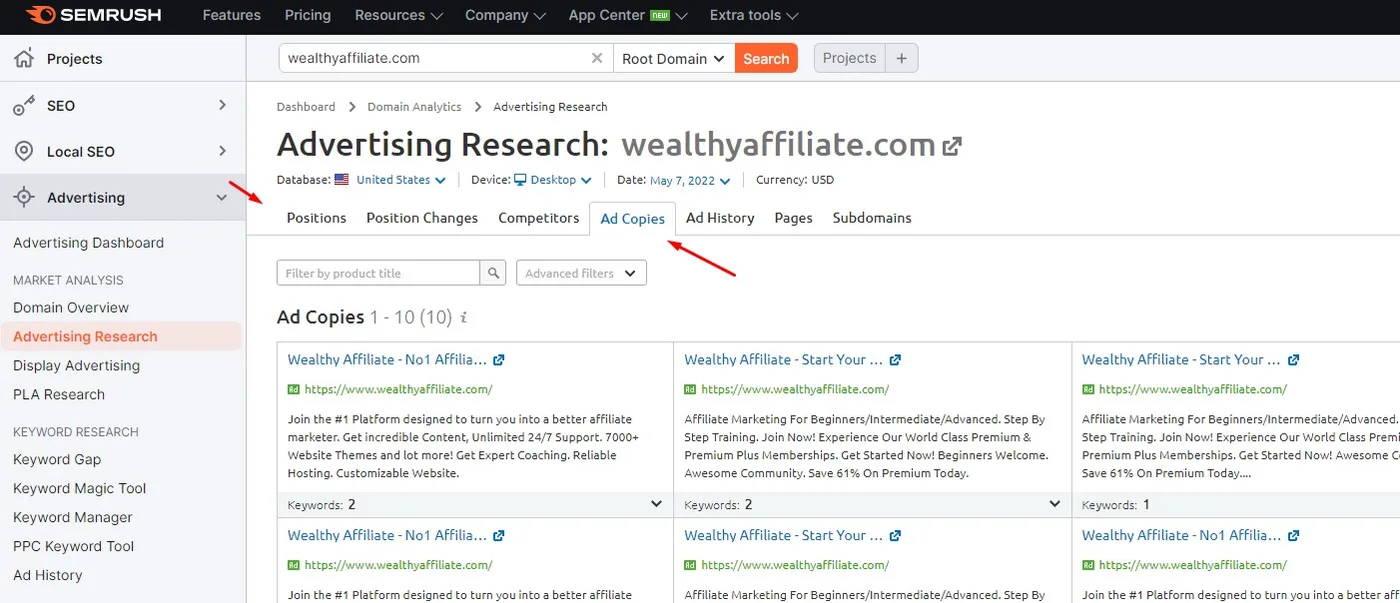Open Keyword Gap in sidebar
Screen dimensions: 1400x603
pyautogui.click(x=57, y=460)
